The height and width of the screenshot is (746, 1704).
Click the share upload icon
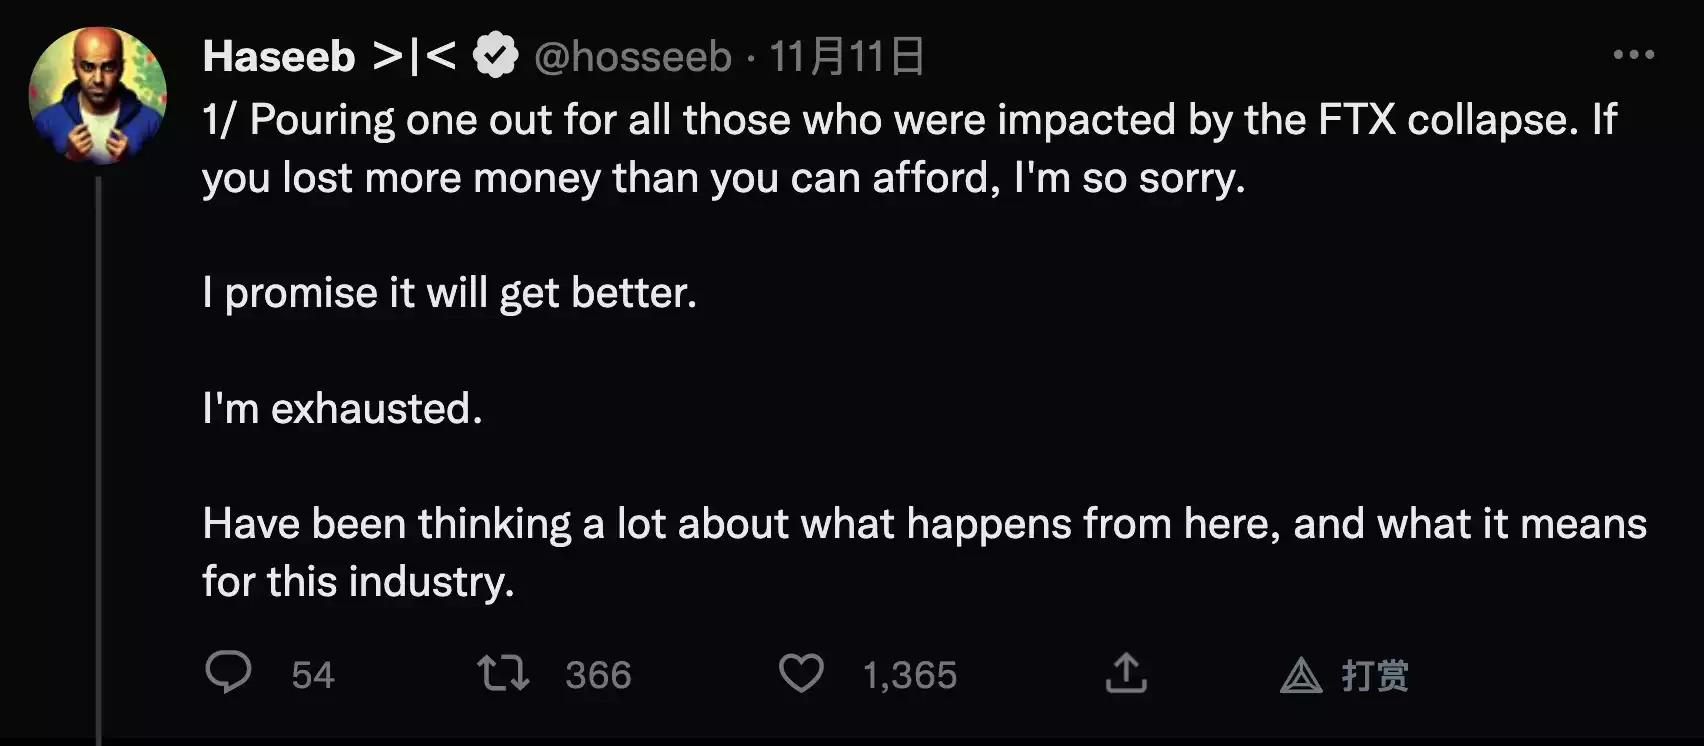click(1126, 673)
